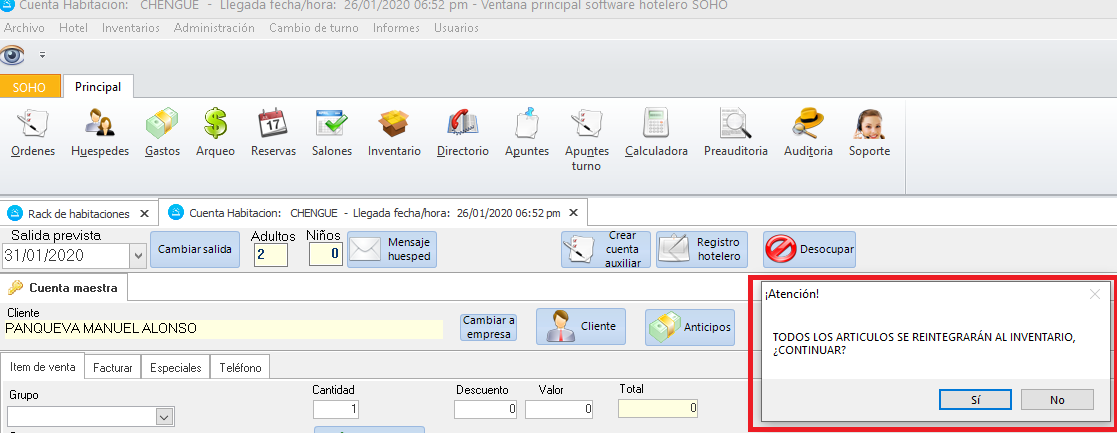Expand the Salida prevista date dropdown
Viewport: 1117px width, 433px height.
coord(137,256)
